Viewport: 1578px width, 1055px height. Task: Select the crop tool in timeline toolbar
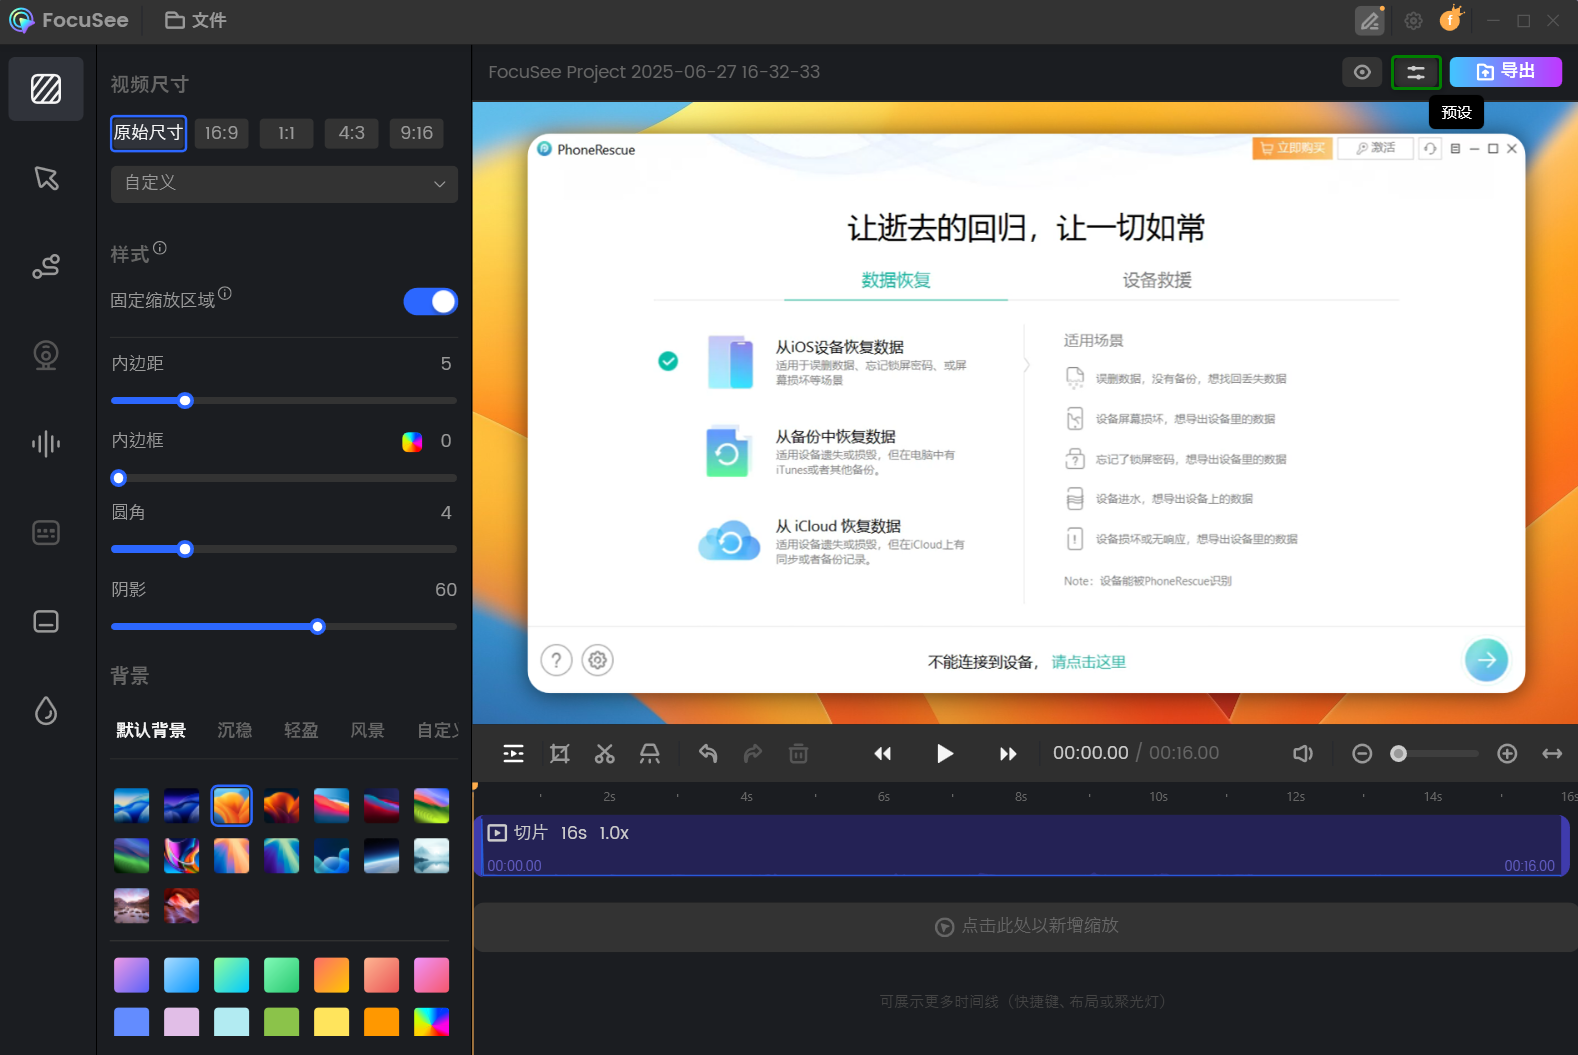tap(560, 753)
